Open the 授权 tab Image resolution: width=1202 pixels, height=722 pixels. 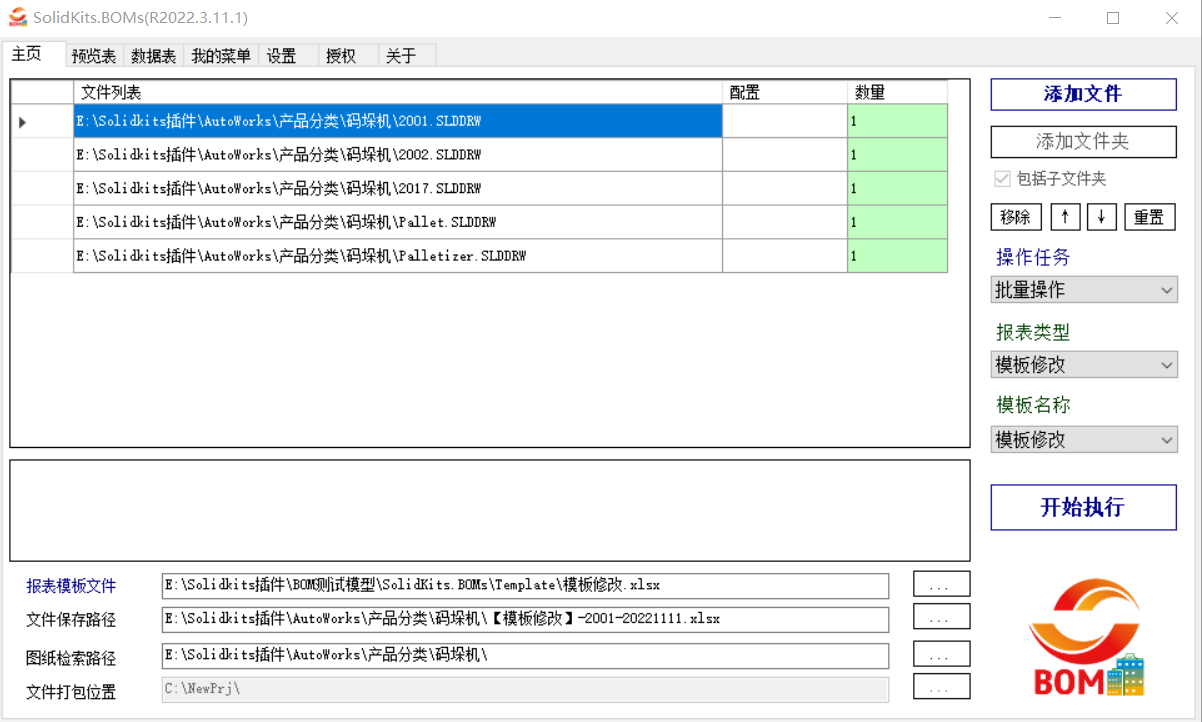[x=340, y=56]
